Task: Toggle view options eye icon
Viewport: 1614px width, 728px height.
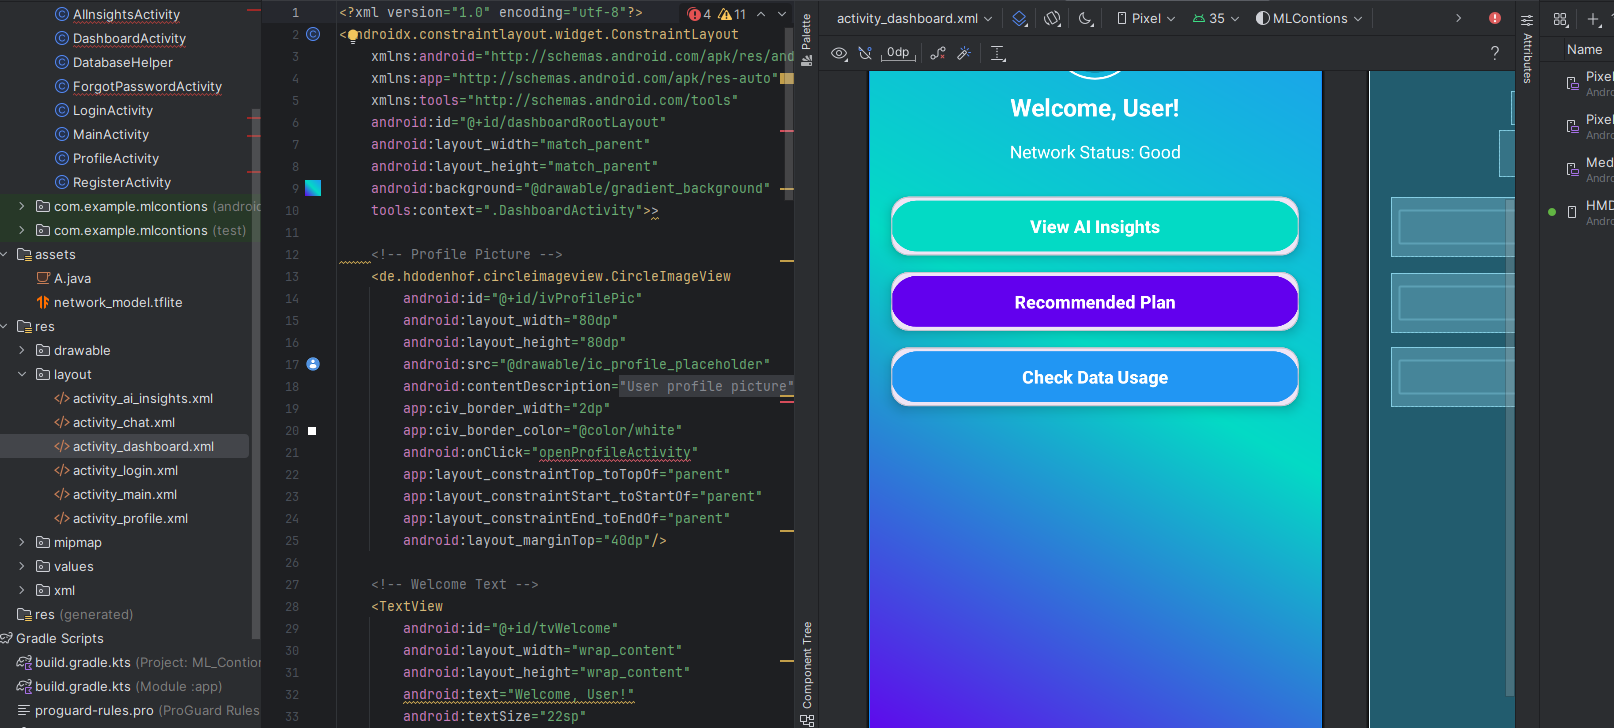Action: [840, 53]
